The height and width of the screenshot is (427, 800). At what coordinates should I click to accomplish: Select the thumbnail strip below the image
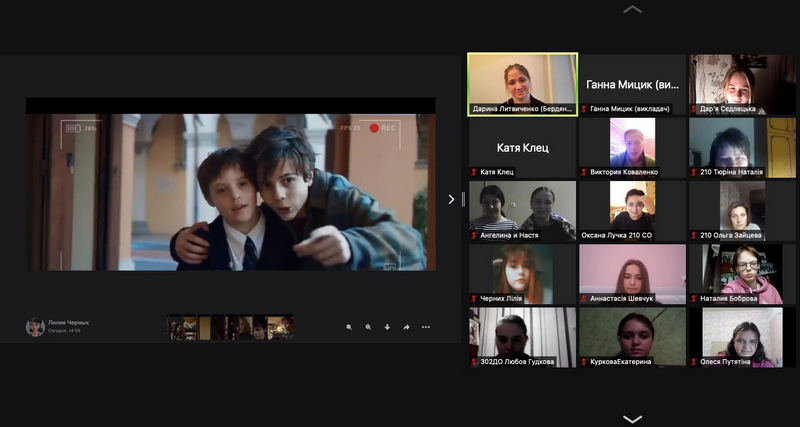pyautogui.click(x=230, y=328)
